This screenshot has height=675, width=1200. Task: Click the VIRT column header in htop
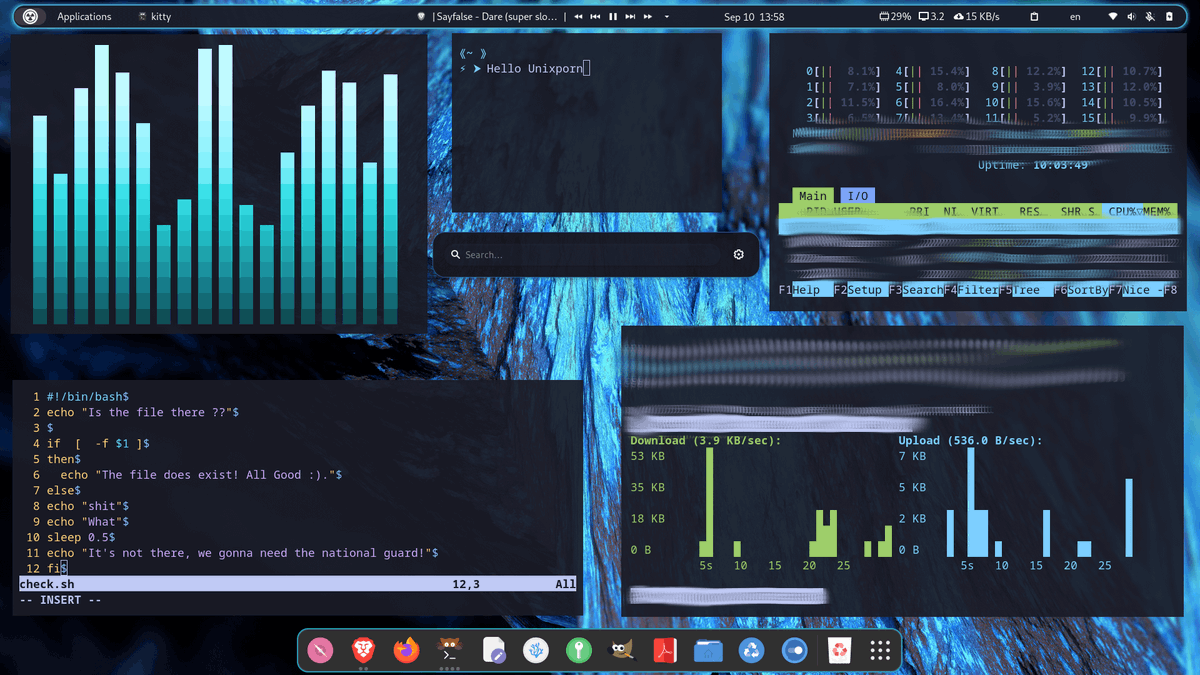[985, 211]
